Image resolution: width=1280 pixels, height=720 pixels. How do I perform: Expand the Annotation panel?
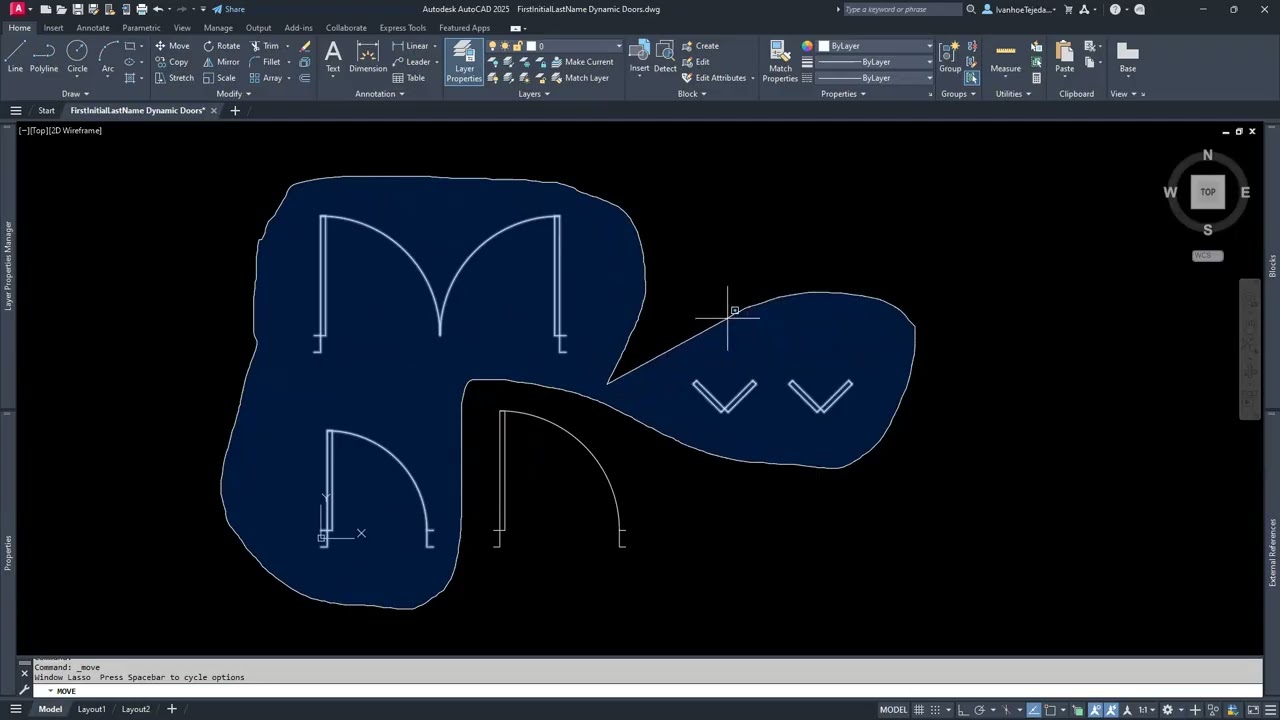pos(380,94)
